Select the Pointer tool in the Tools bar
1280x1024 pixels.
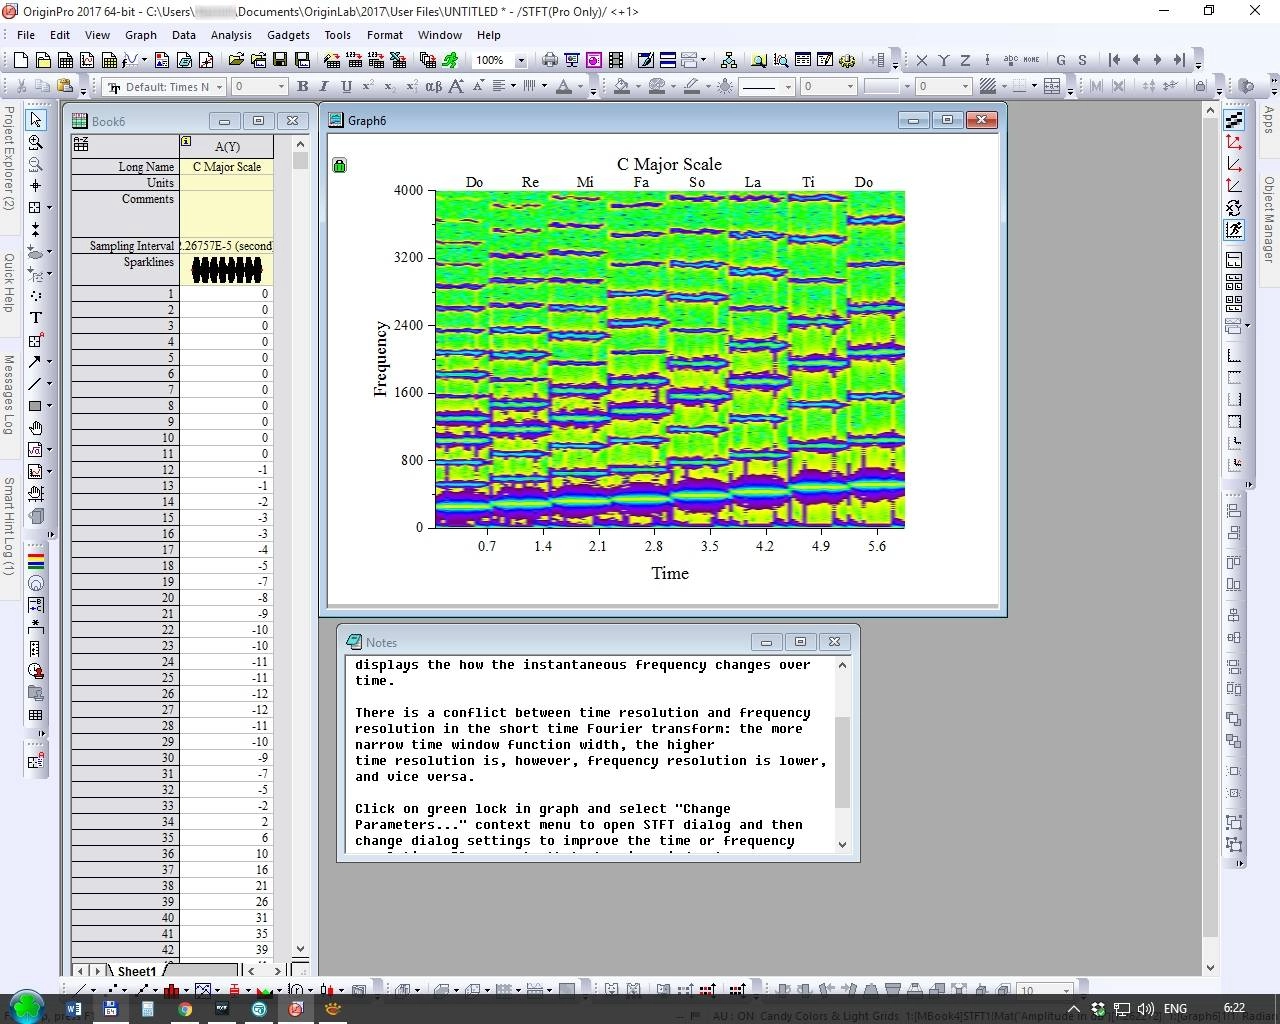pos(36,120)
